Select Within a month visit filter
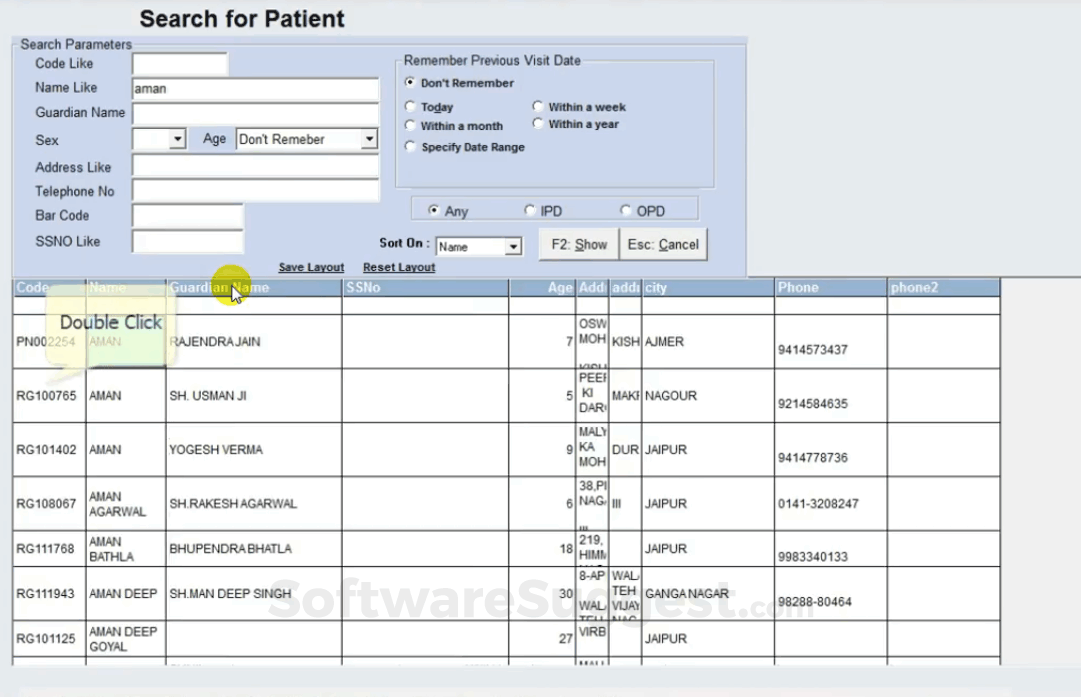The height and width of the screenshot is (697, 1081). pyautogui.click(x=411, y=126)
